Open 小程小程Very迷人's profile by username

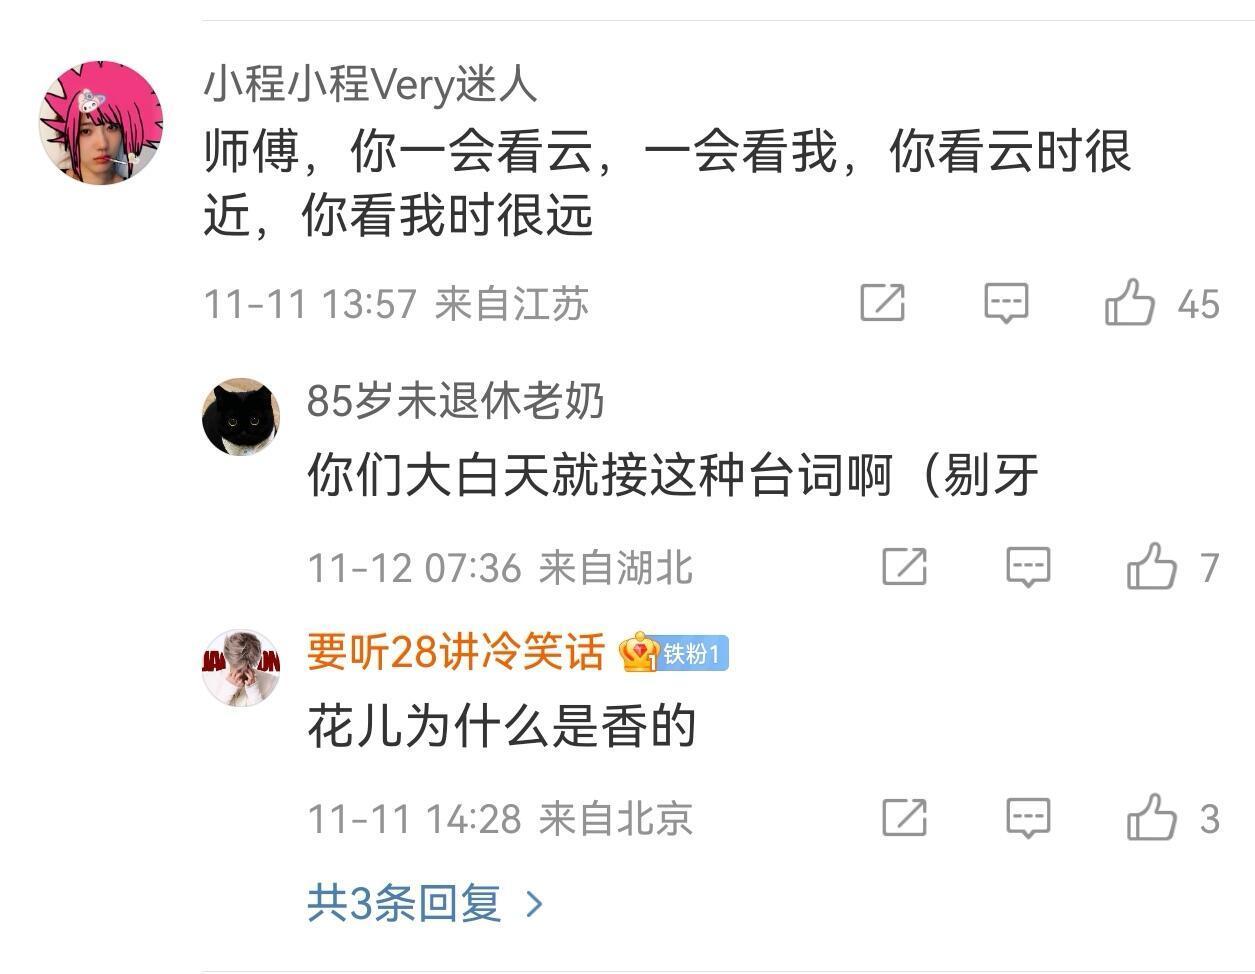tap(371, 84)
